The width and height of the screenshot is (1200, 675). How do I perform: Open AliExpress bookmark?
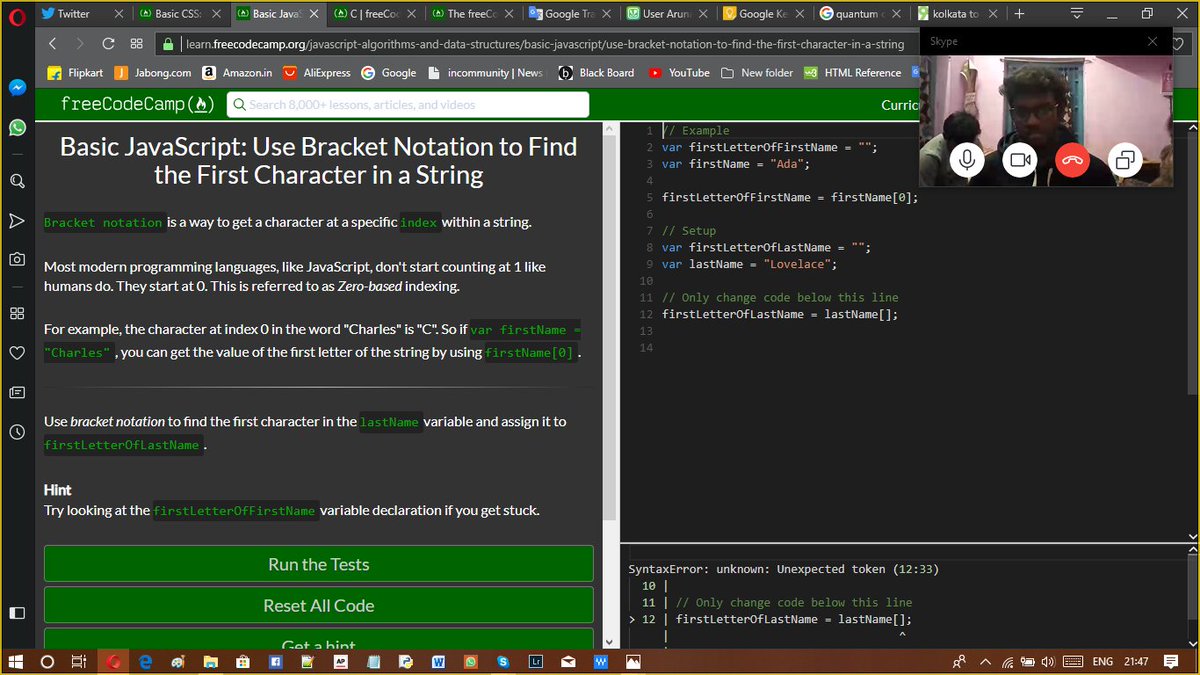click(x=316, y=73)
